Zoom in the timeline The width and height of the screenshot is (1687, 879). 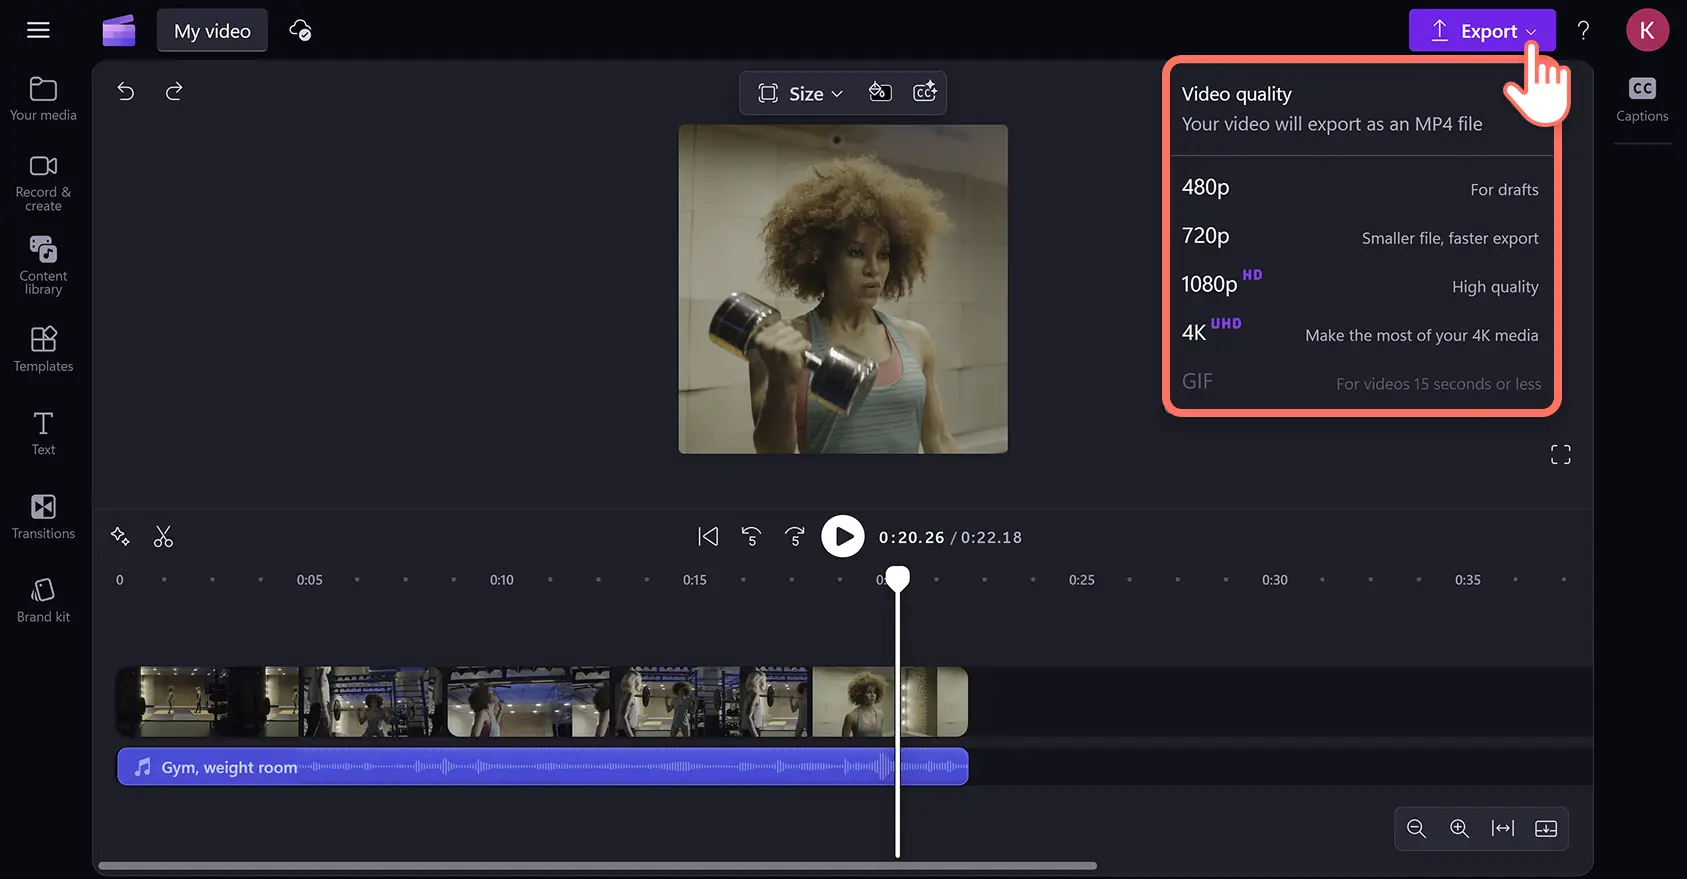coord(1459,828)
